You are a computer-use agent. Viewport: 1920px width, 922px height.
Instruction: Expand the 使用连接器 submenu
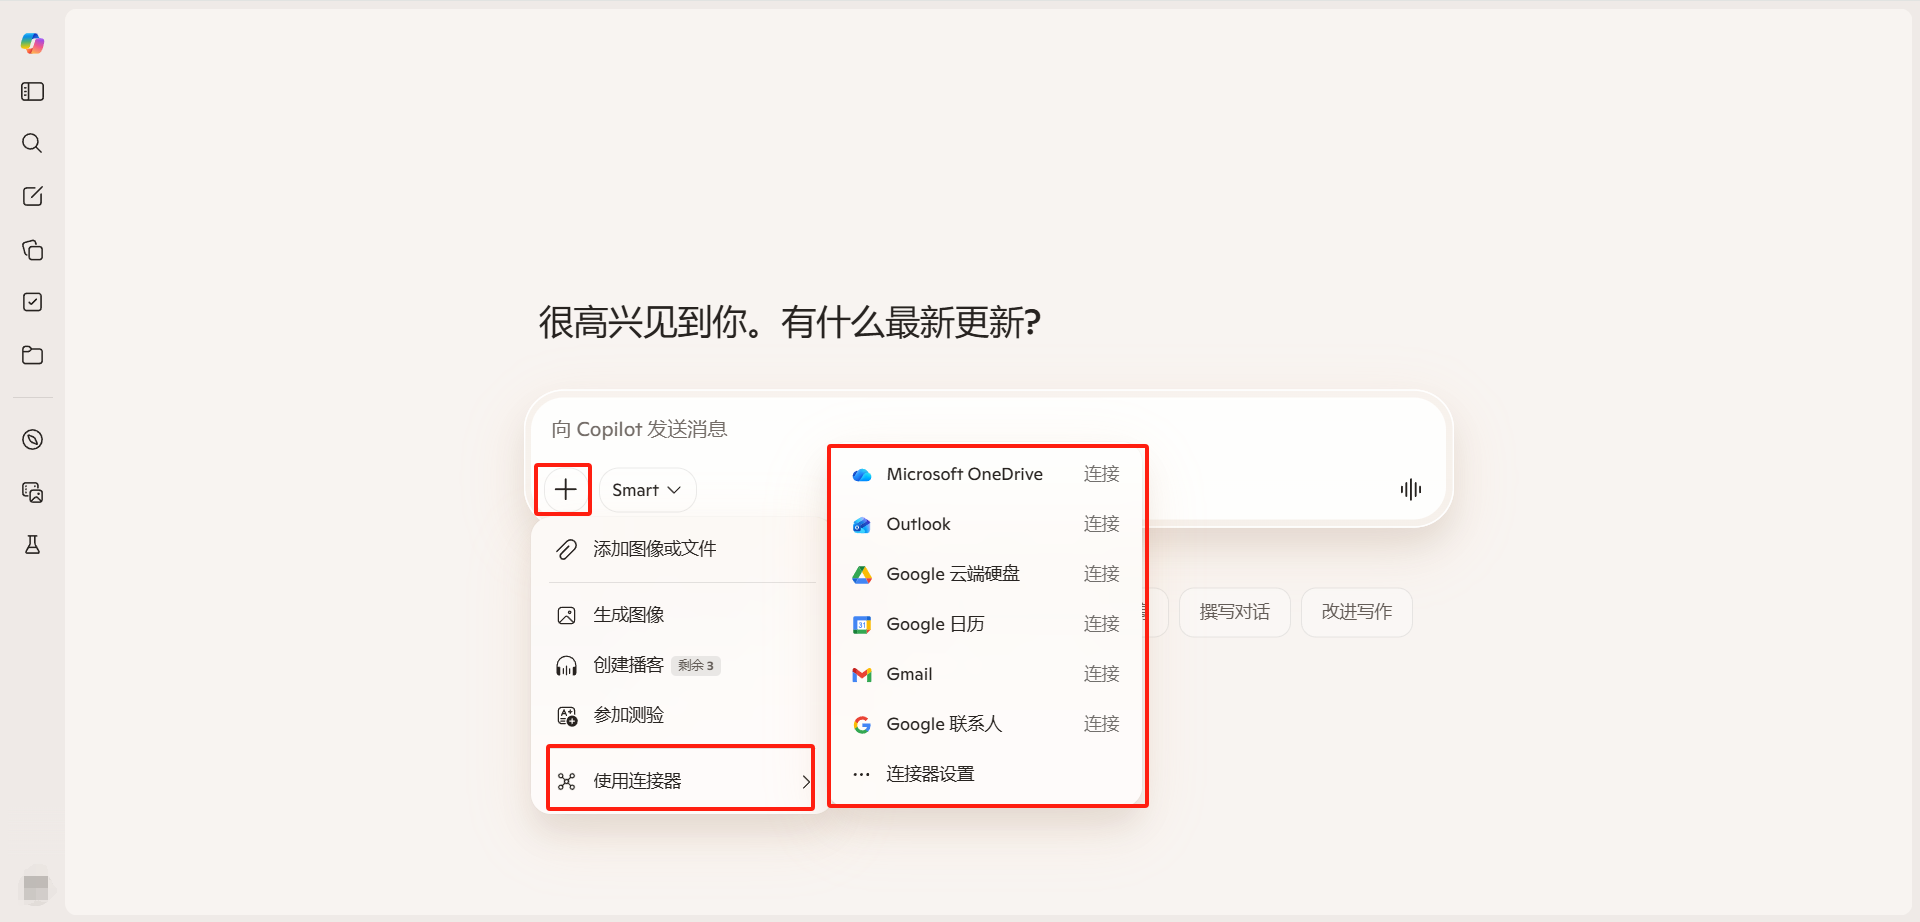click(681, 780)
